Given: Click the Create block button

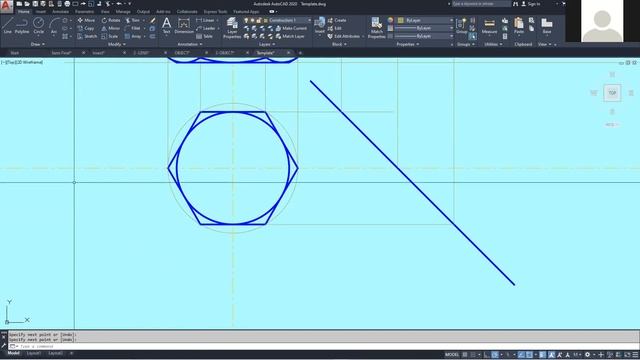Looking at the screenshot, I should 337,20.
